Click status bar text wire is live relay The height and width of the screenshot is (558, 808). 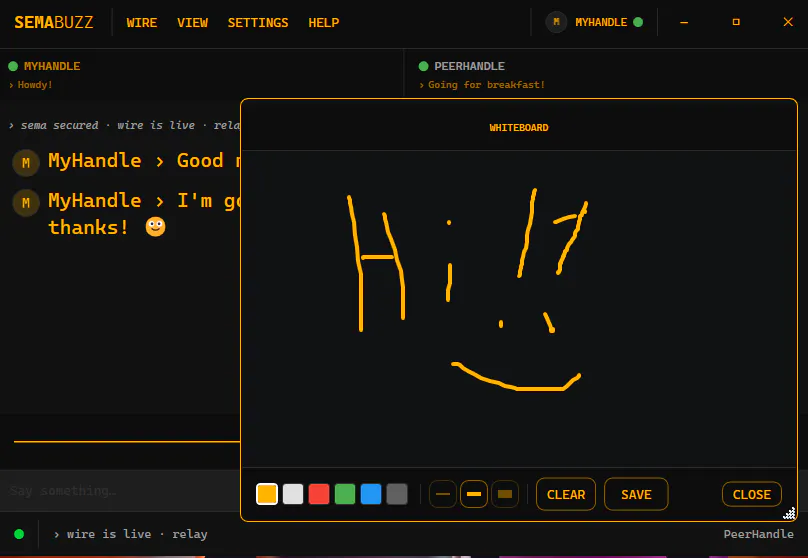131,534
